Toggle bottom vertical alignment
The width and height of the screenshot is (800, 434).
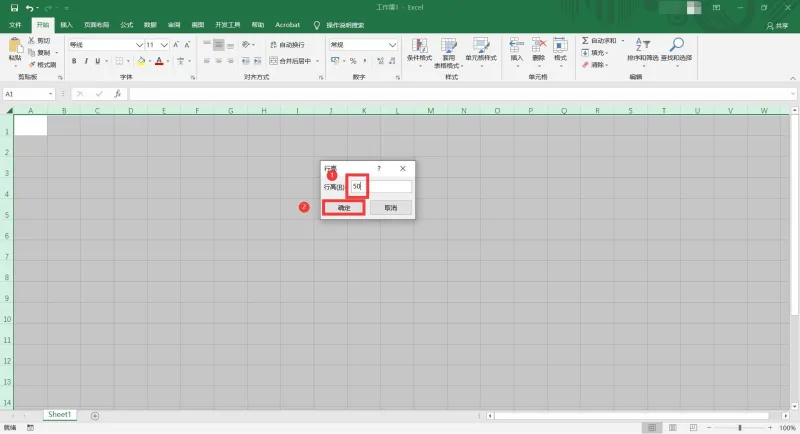pos(231,45)
